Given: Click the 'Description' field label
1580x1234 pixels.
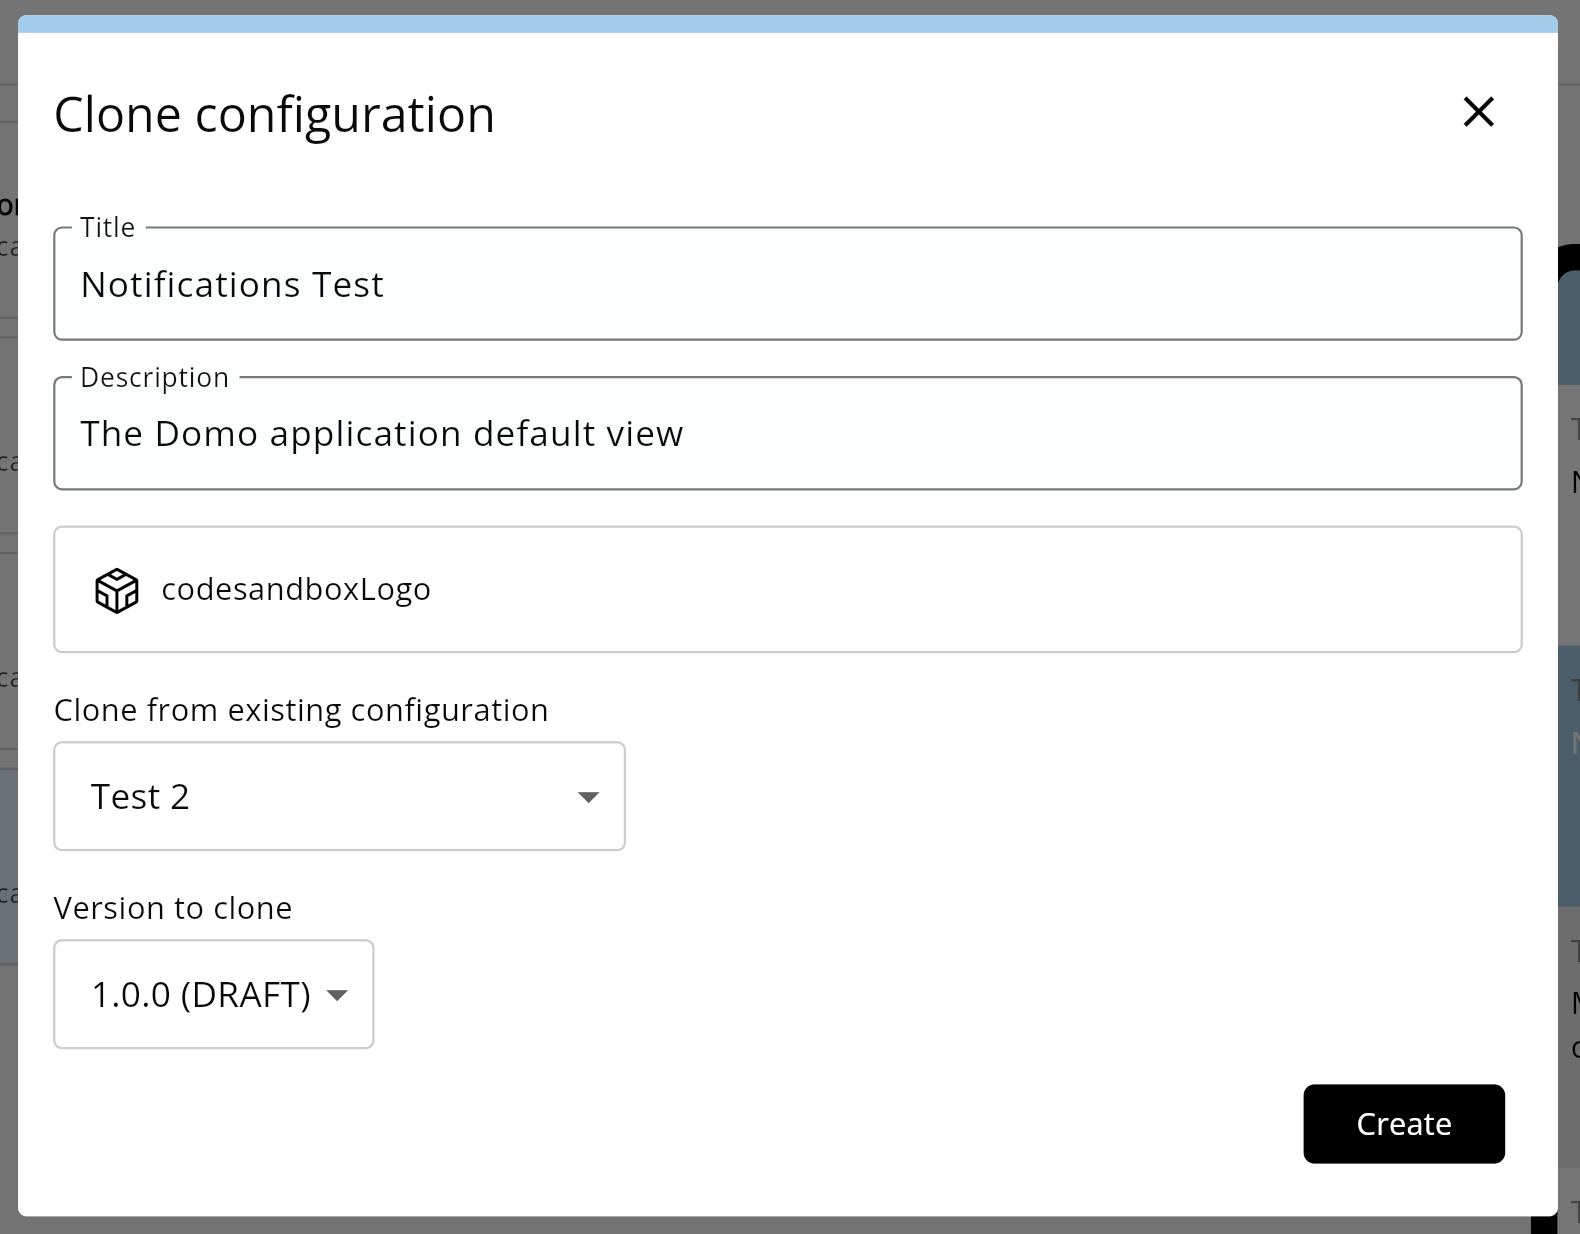Looking at the screenshot, I should [155, 378].
